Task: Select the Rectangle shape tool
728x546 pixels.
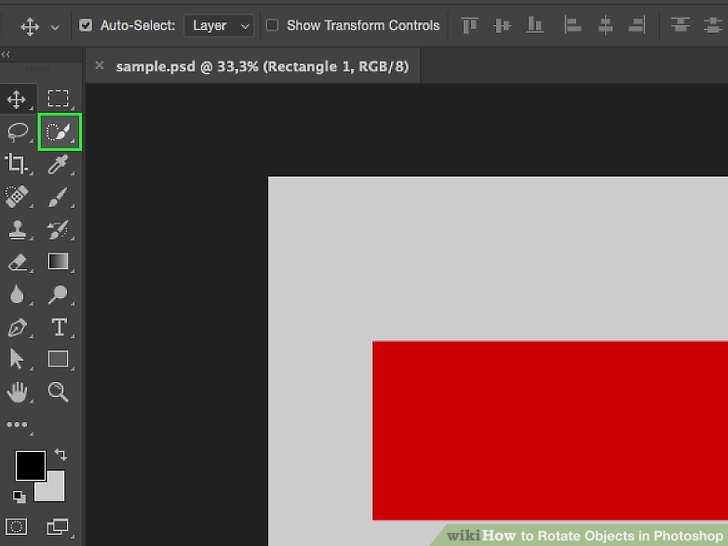Action: click(58, 359)
